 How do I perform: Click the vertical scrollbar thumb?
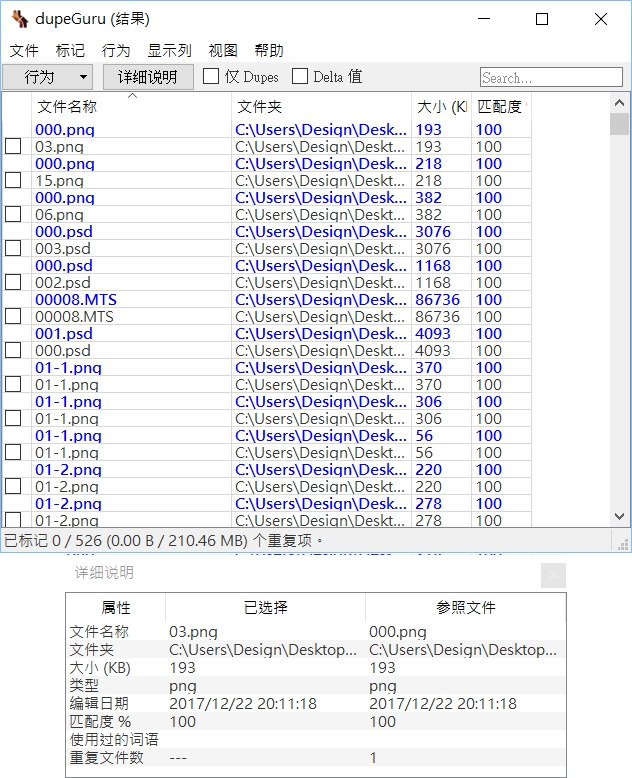point(619,124)
